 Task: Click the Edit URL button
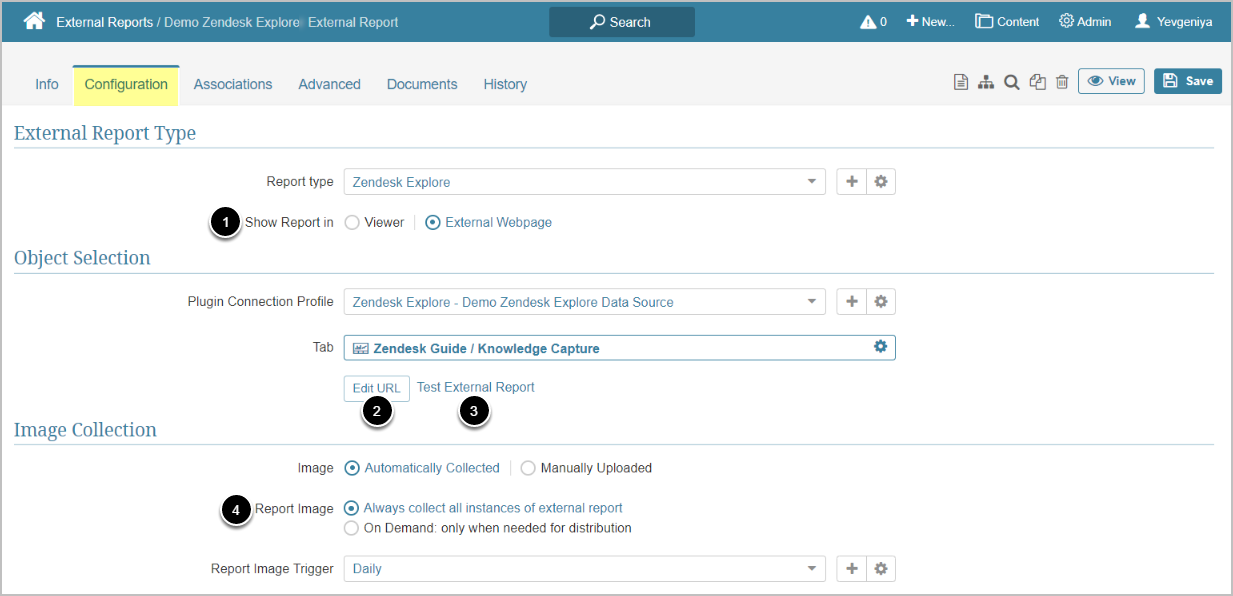[x=376, y=388]
